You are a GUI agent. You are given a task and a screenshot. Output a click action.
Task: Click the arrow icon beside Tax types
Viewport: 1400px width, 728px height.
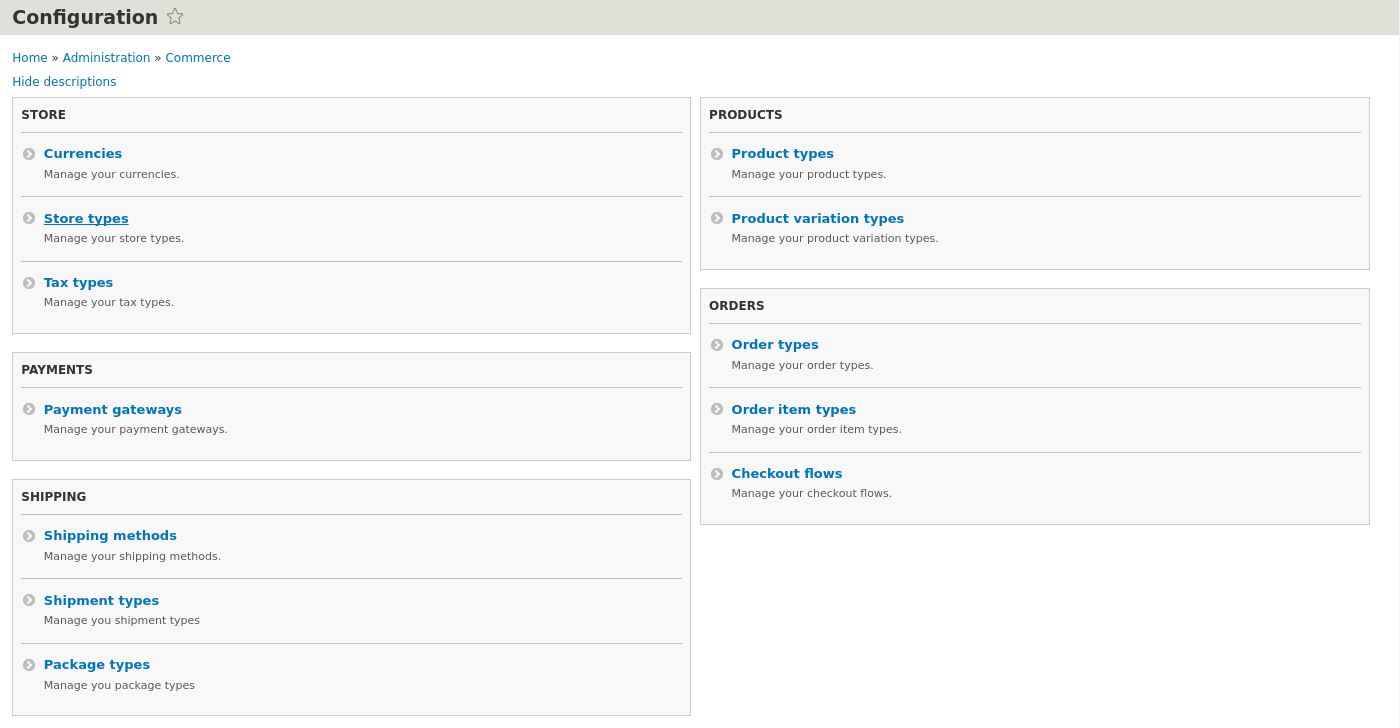[29, 283]
